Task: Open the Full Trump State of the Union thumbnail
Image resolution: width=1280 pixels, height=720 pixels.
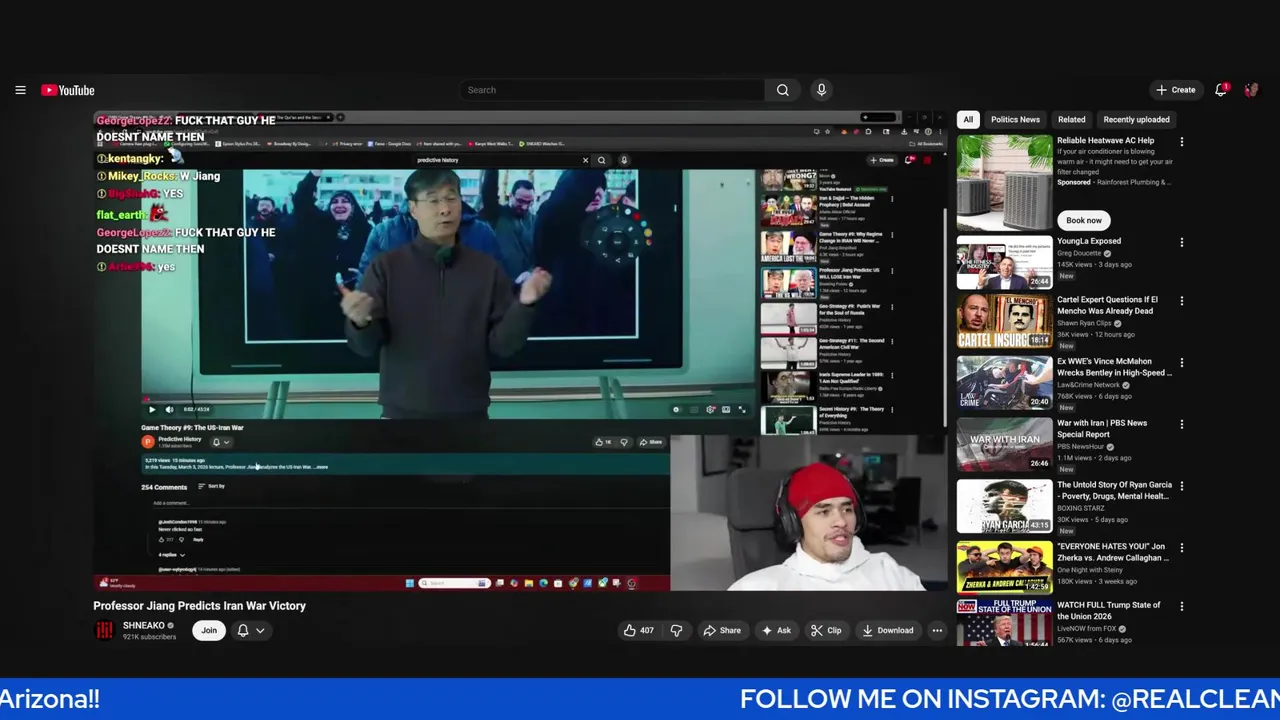Action: point(1004,623)
